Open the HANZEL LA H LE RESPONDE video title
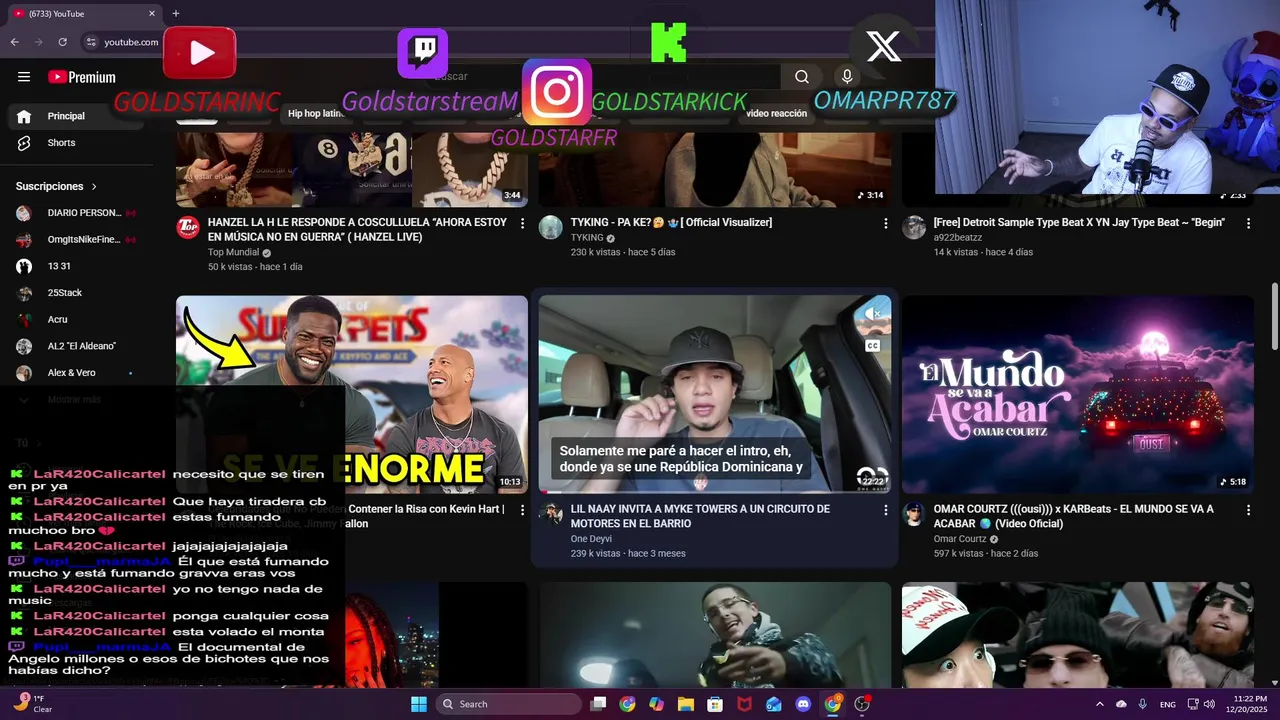The width and height of the screenshot is (1280, 720). (x=357, y=230)
